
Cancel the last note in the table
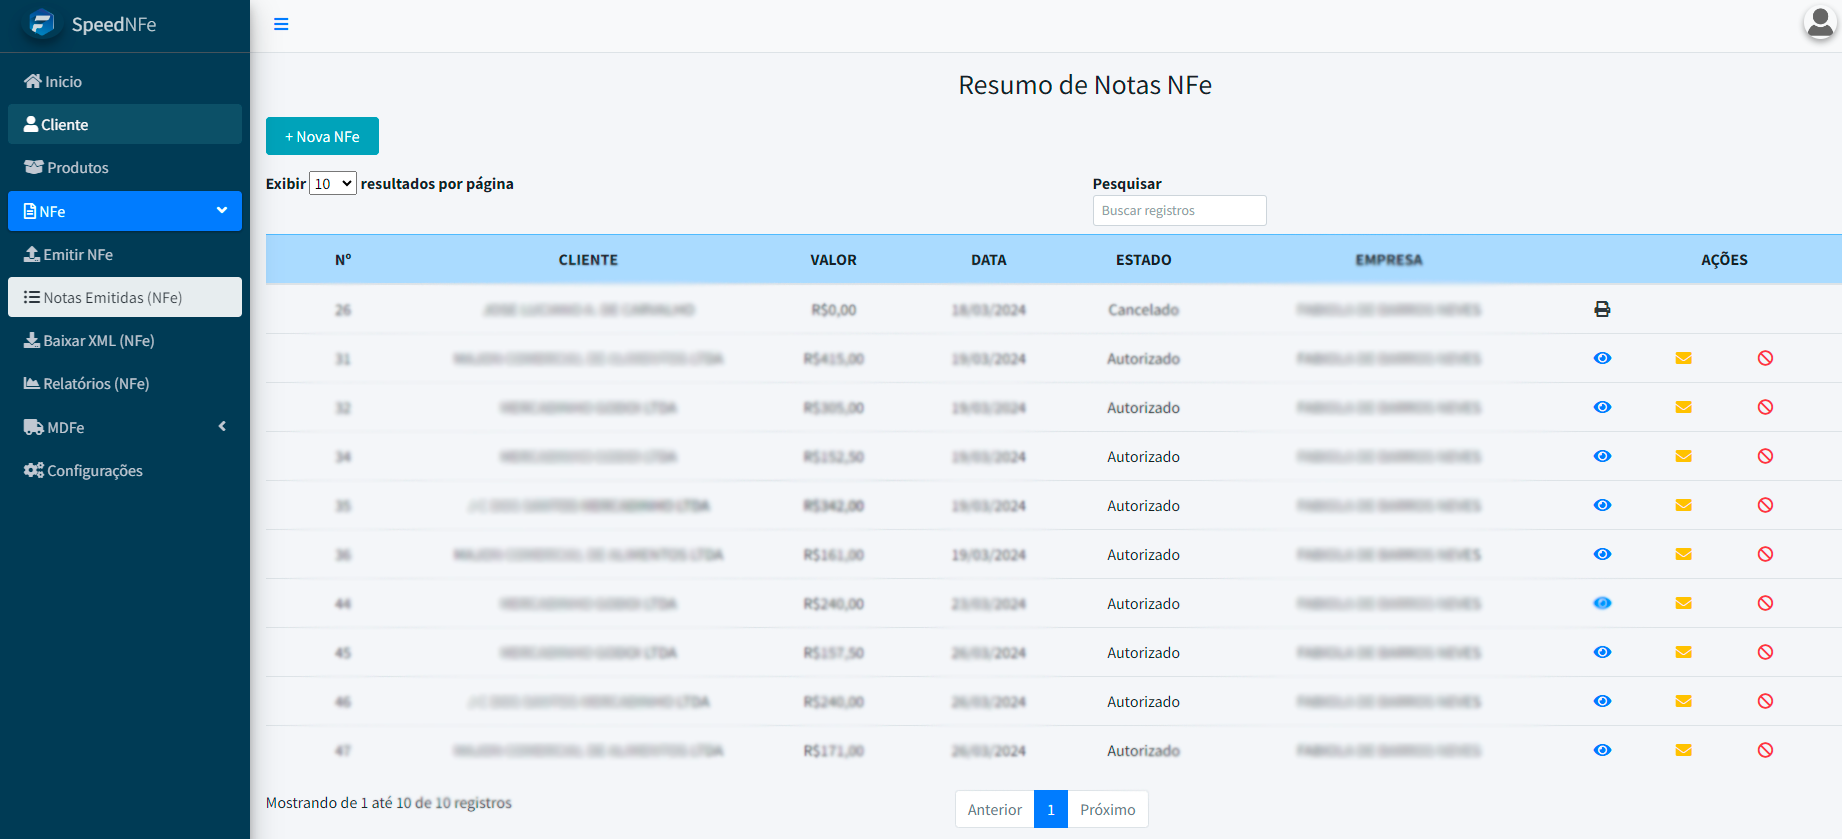click(x=1765, y=750)
